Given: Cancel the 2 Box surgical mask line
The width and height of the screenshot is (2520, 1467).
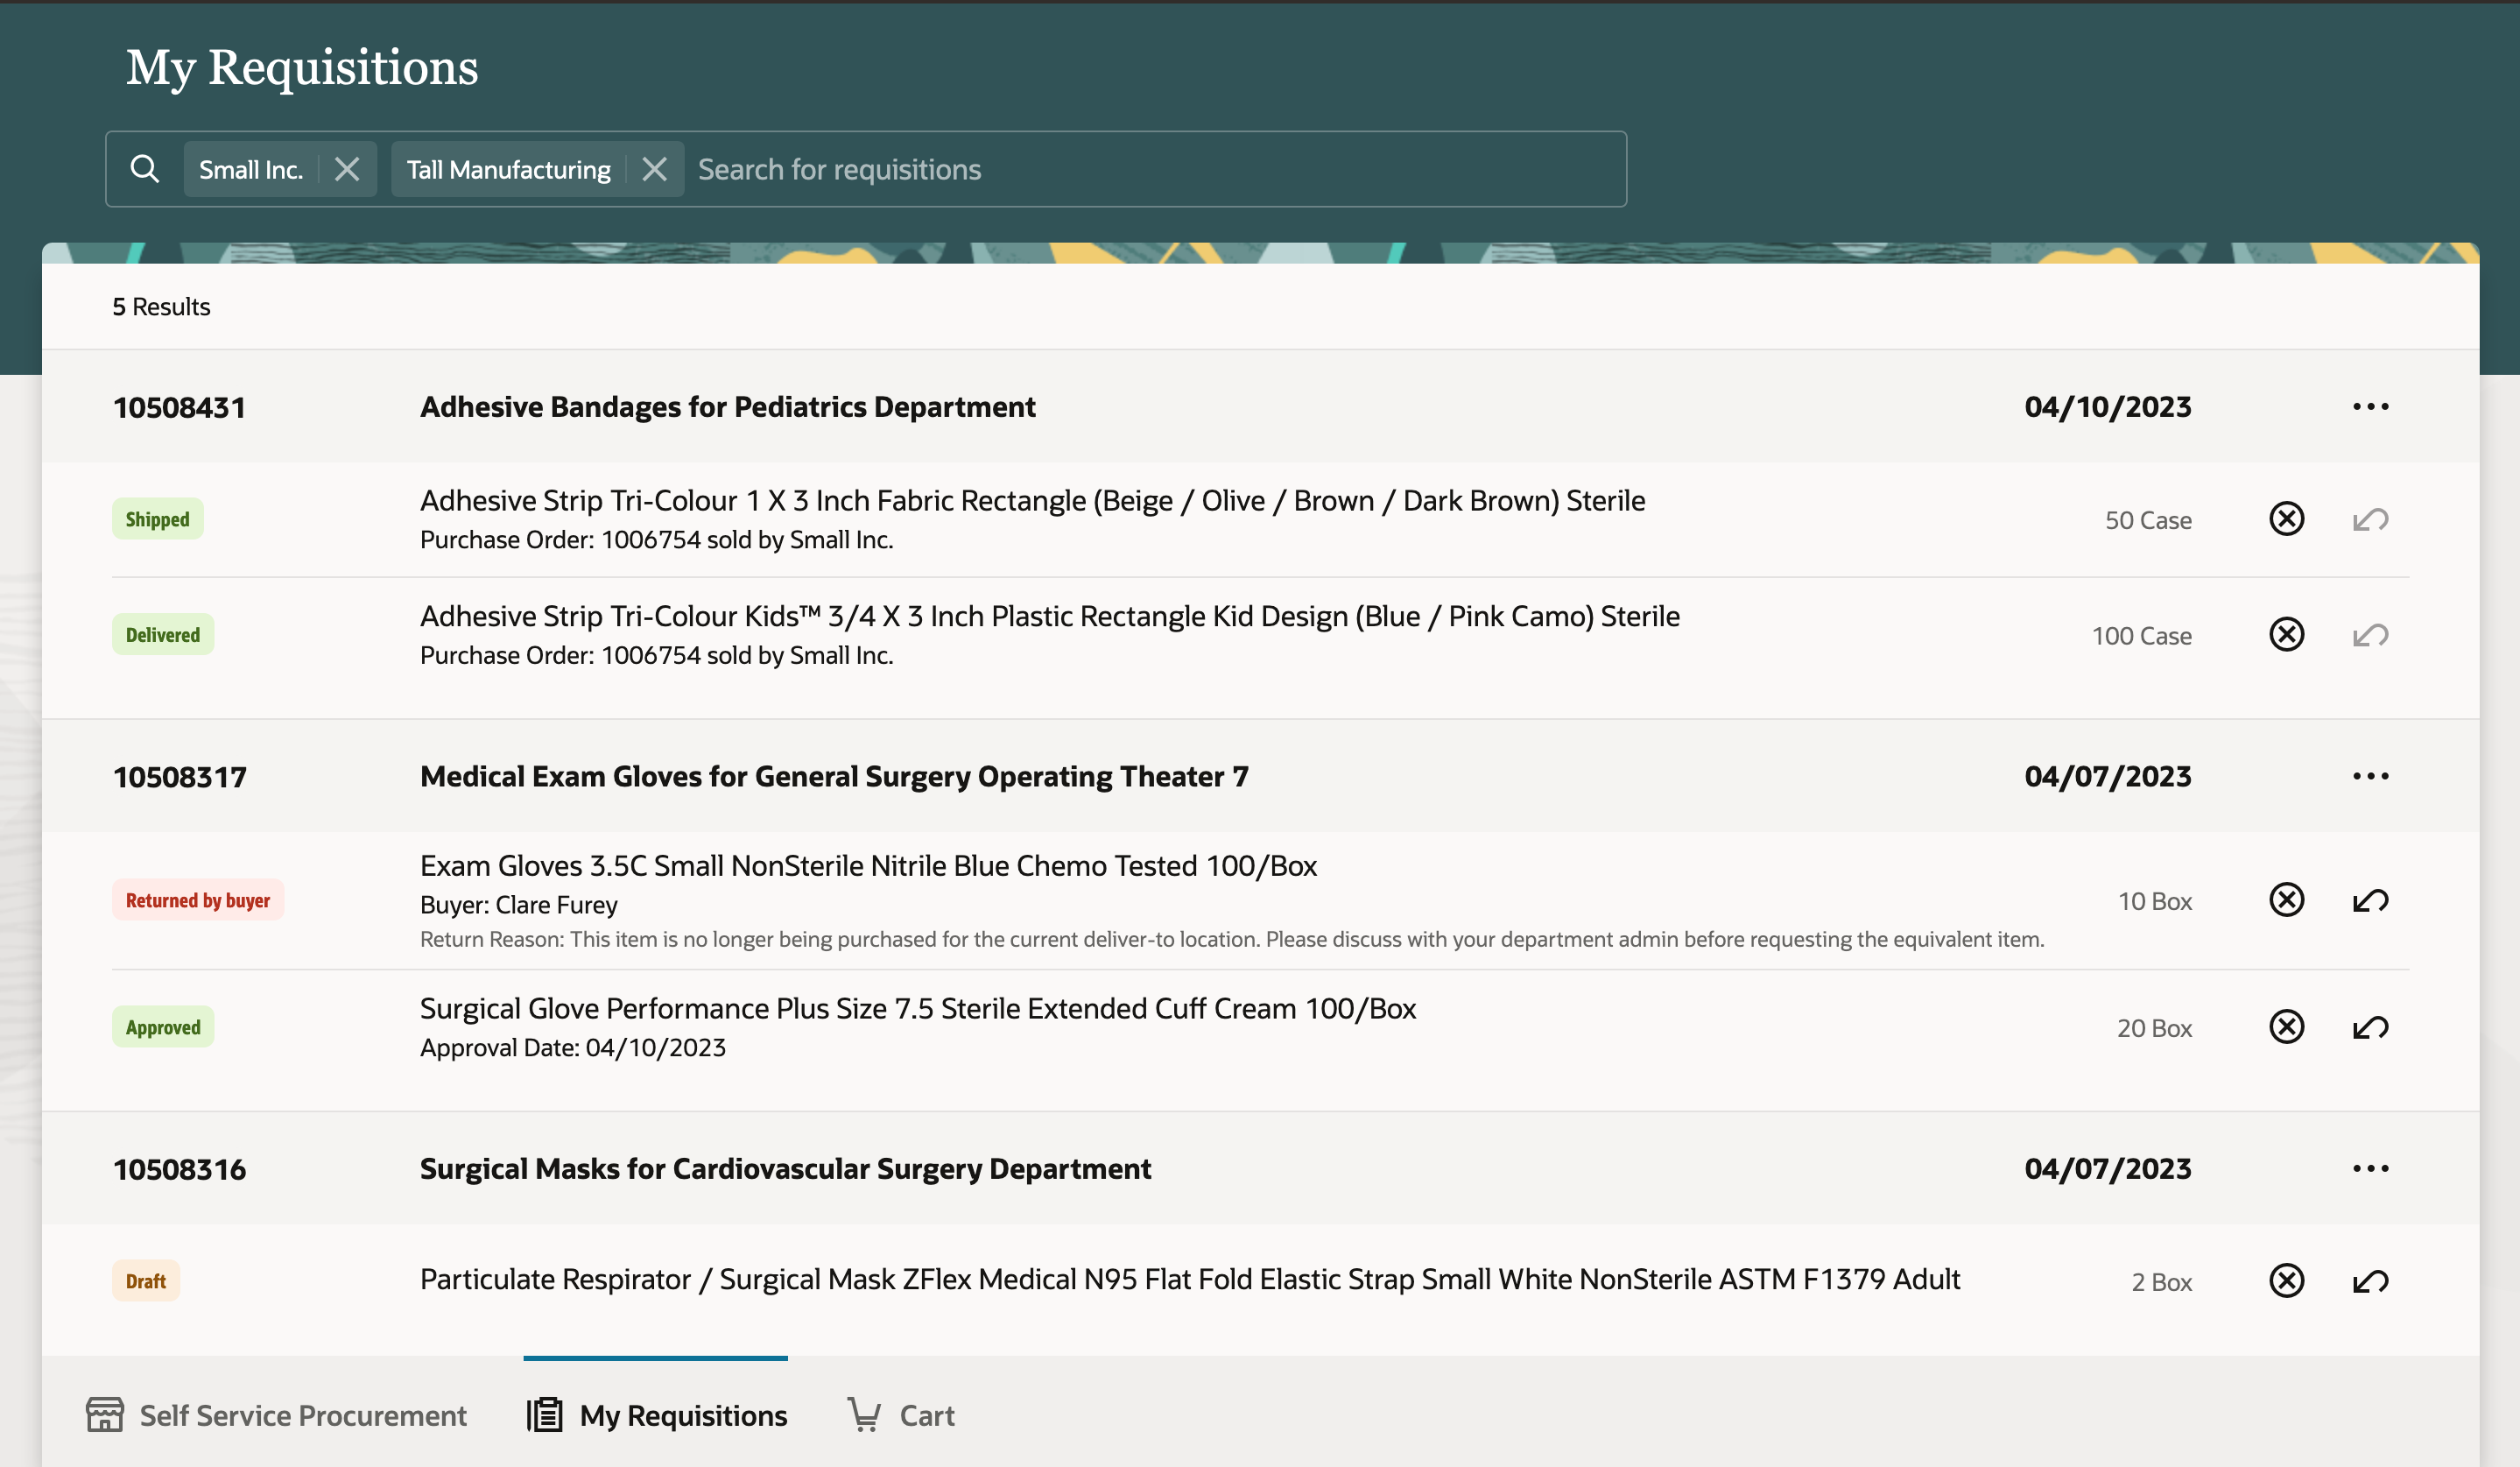Looking at the screenshot, I should (x=2286, y=1281).
